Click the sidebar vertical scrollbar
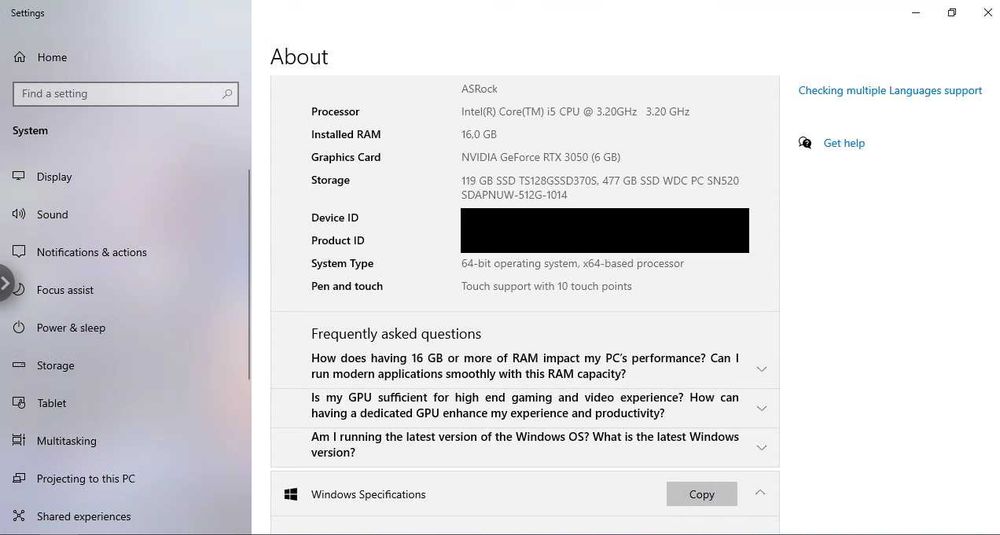The width and height of the screenshot is (1000, 535). (249, 274)
